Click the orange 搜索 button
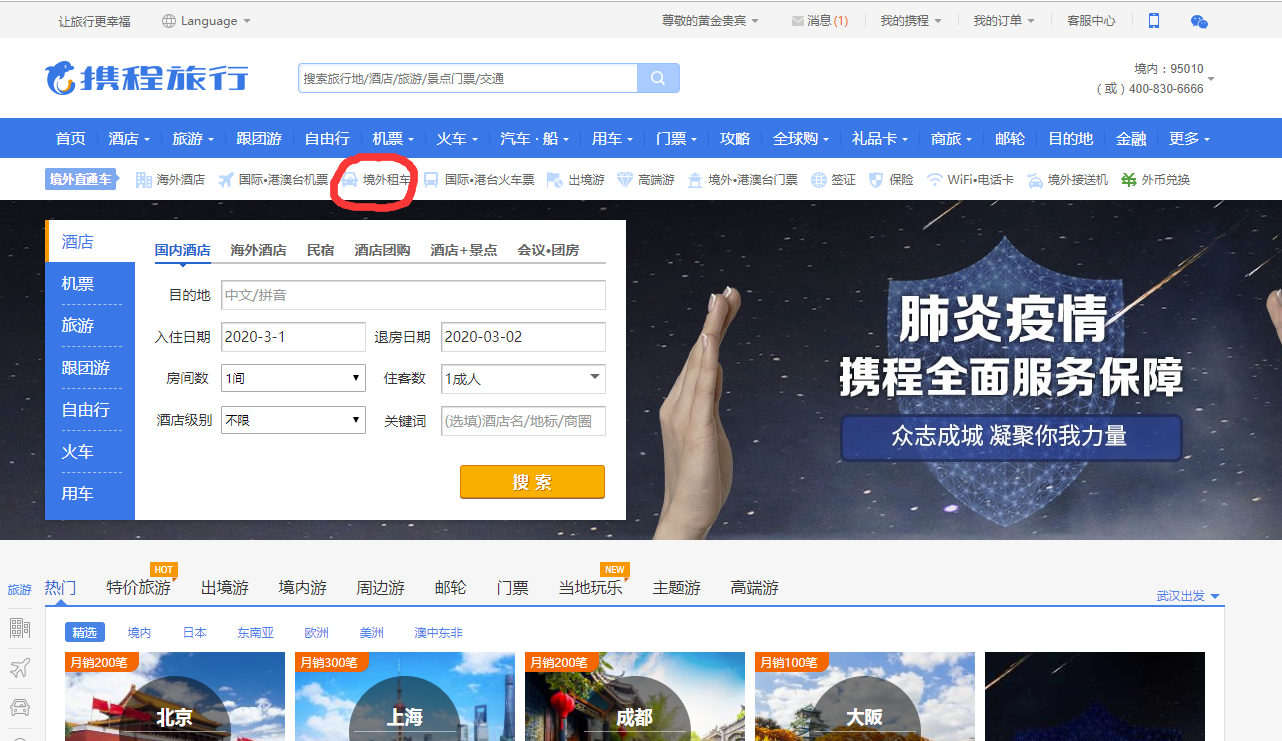 [532, 482]
